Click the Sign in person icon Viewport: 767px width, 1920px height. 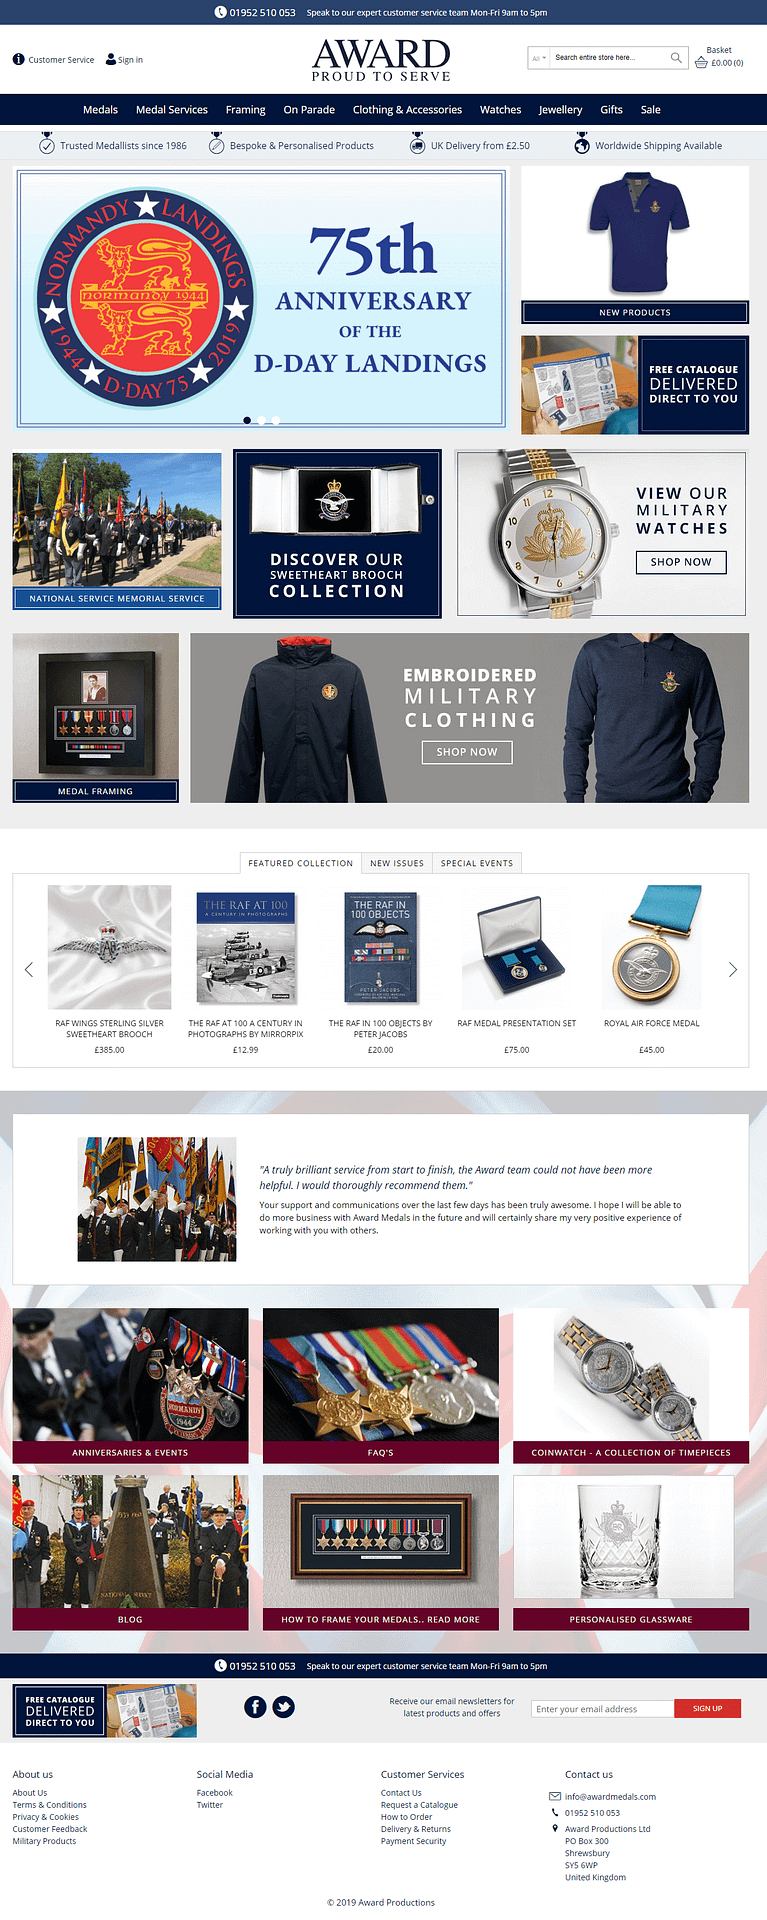click(x=111, y=59)
